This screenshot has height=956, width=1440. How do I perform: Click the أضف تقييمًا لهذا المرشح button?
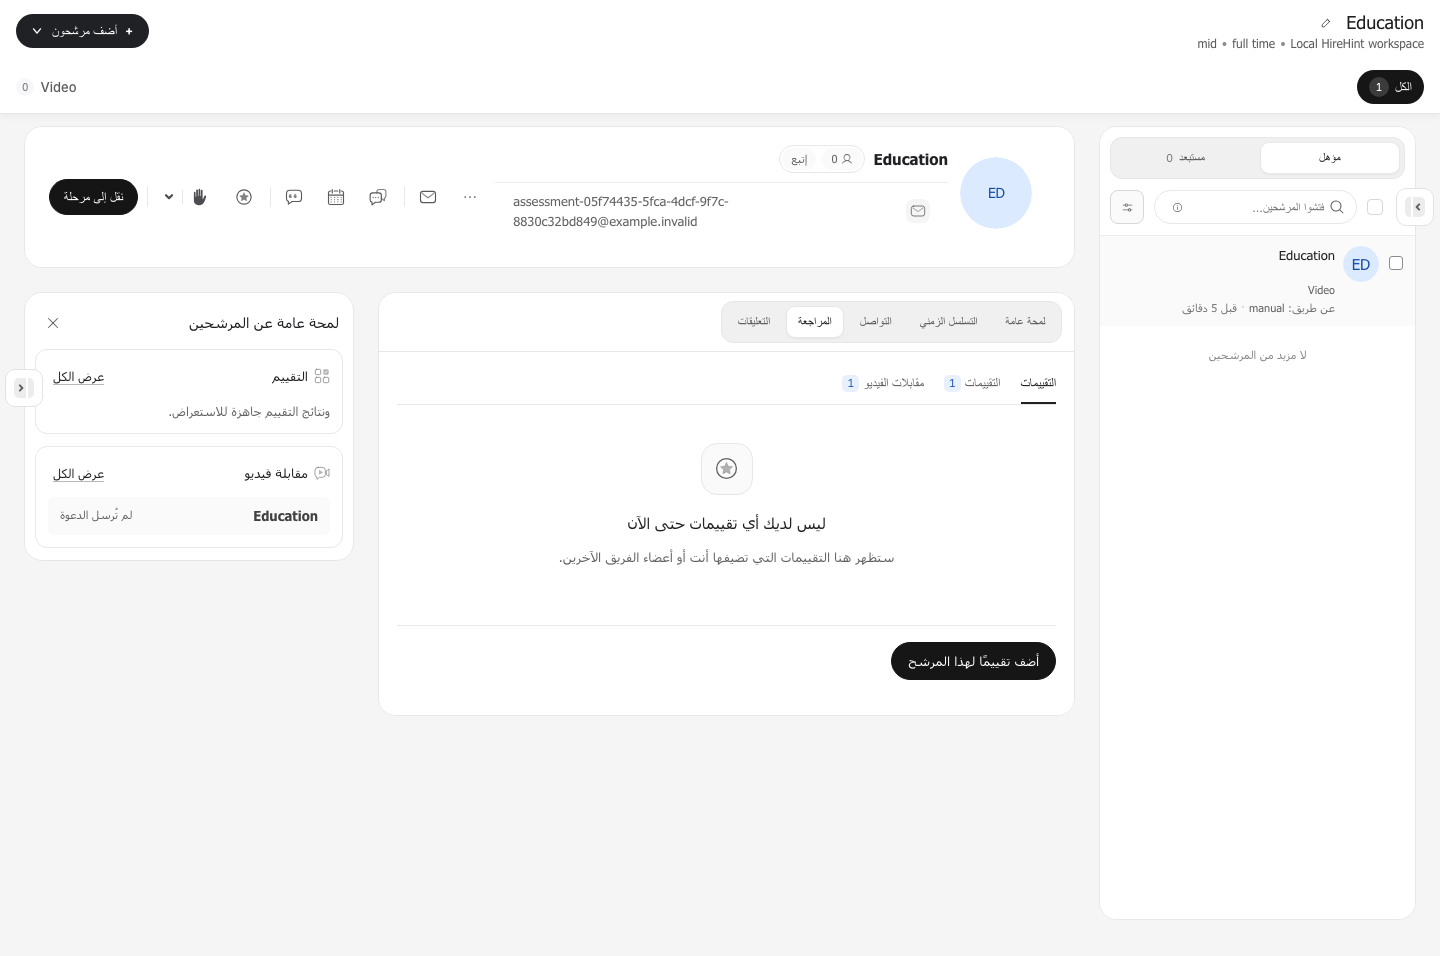point(973,661)
